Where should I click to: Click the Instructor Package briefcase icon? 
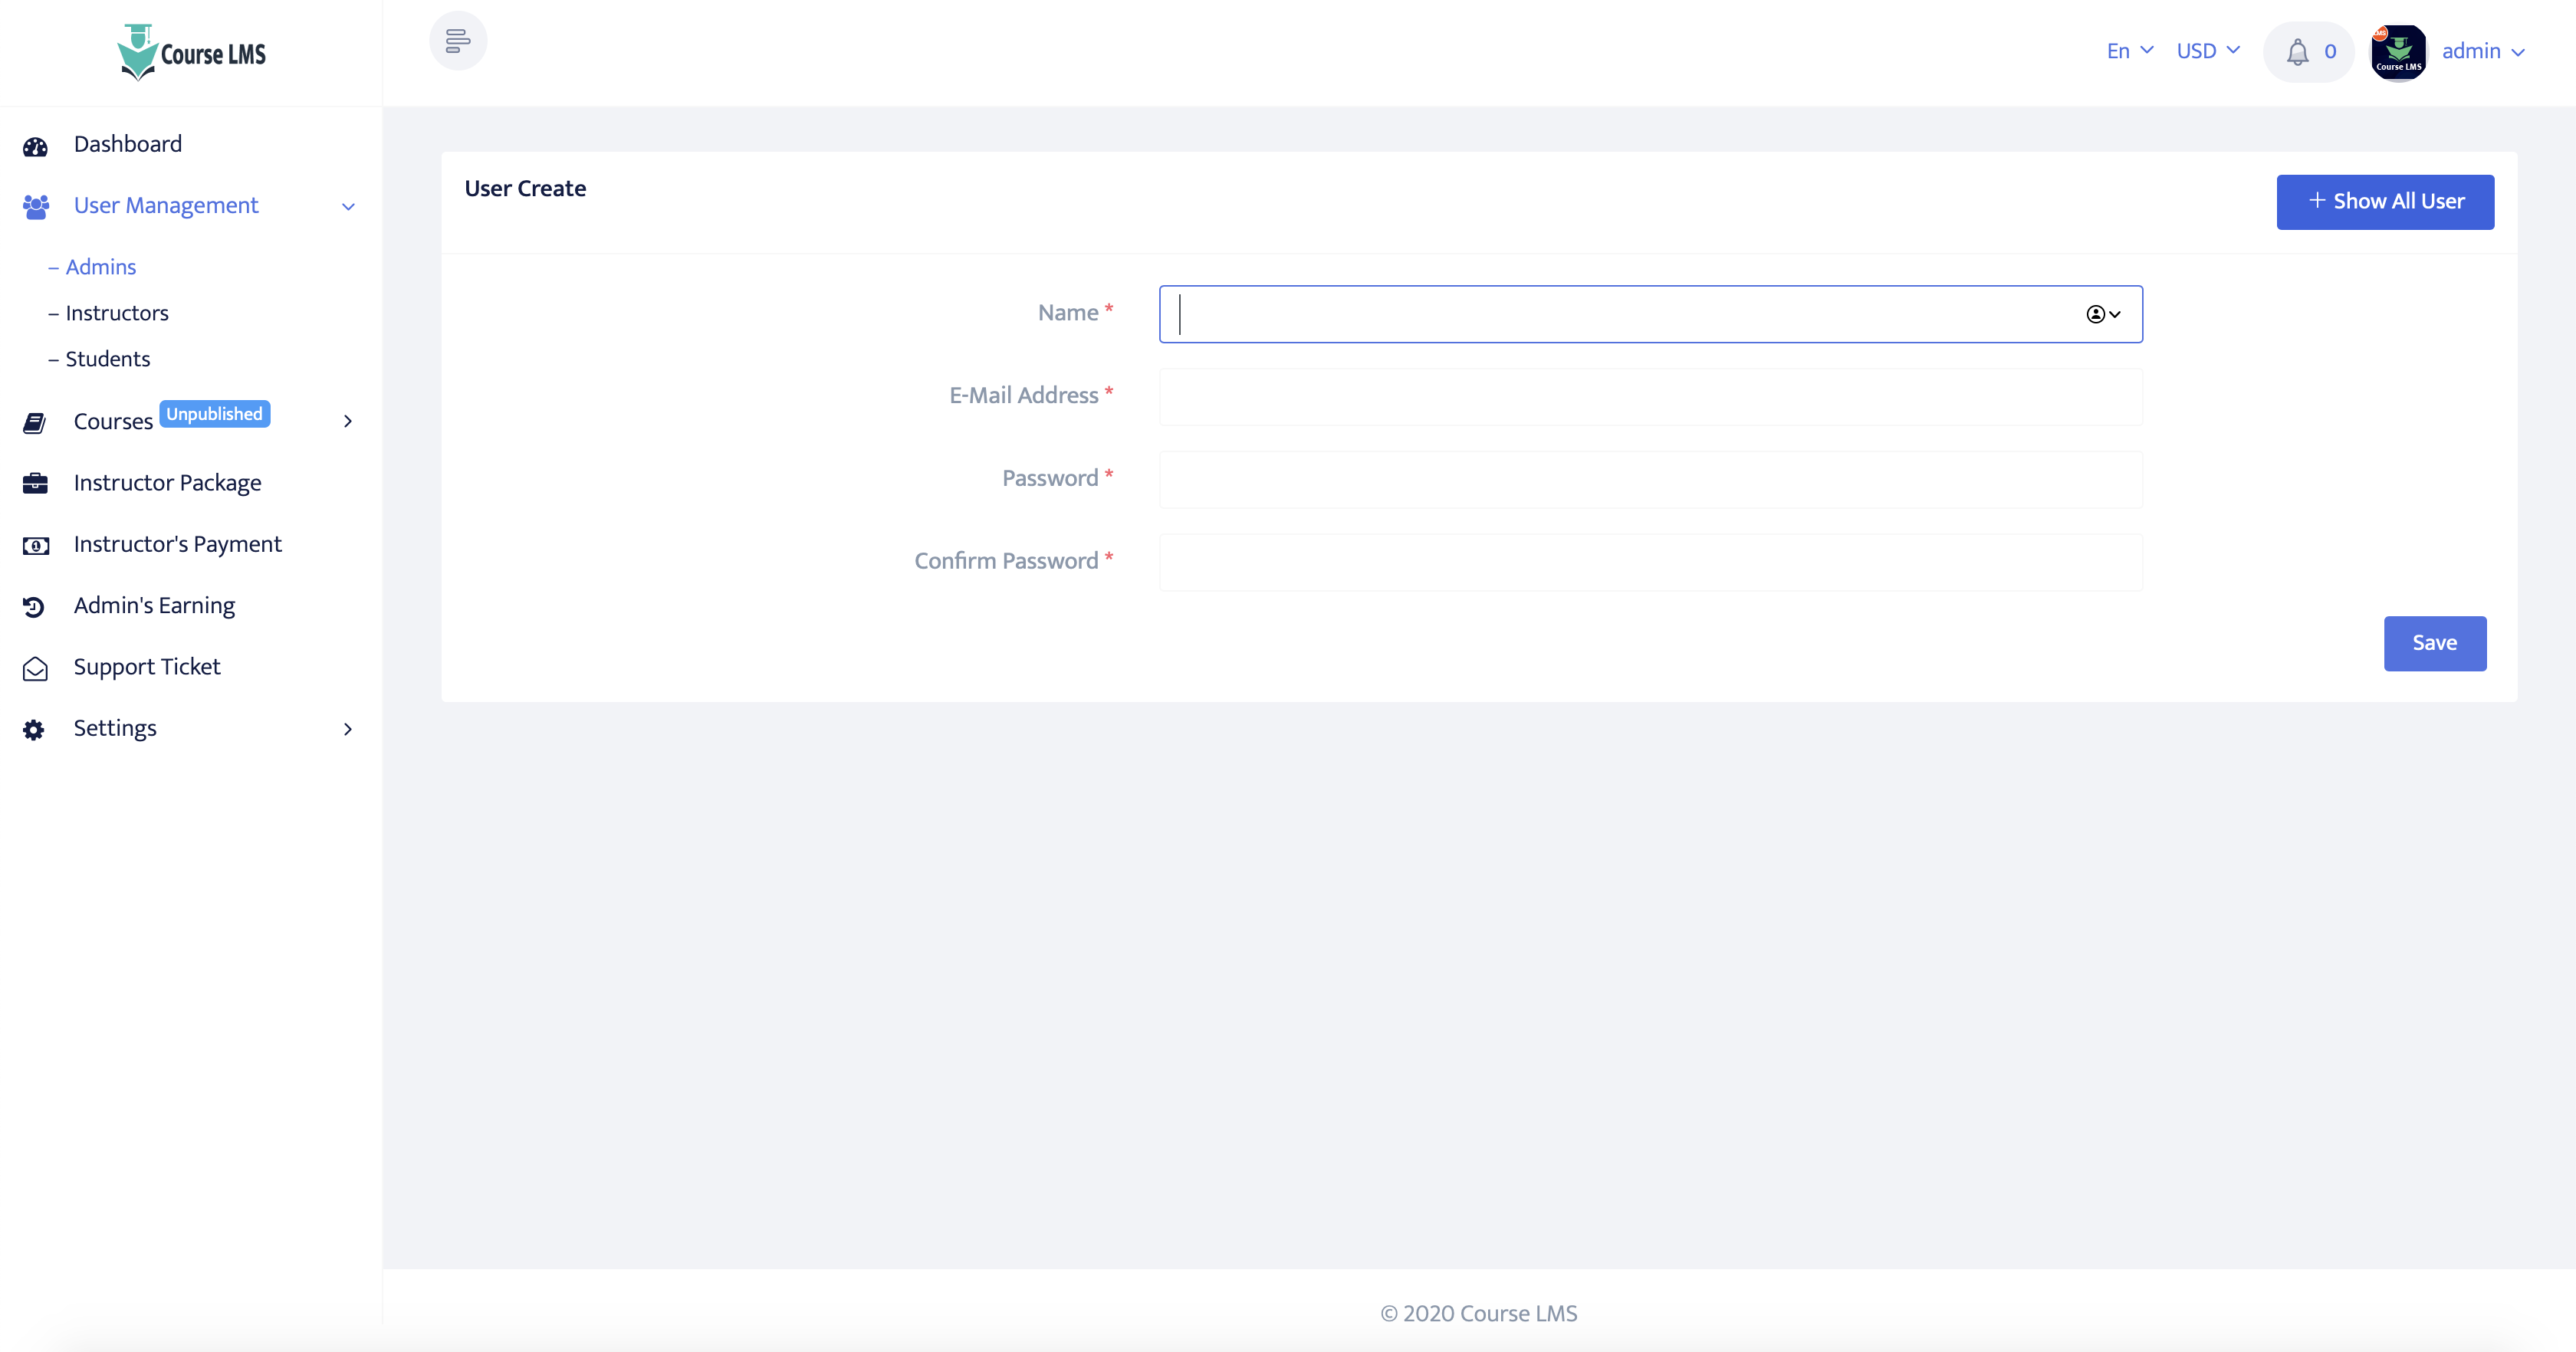[x=36, y=484]
